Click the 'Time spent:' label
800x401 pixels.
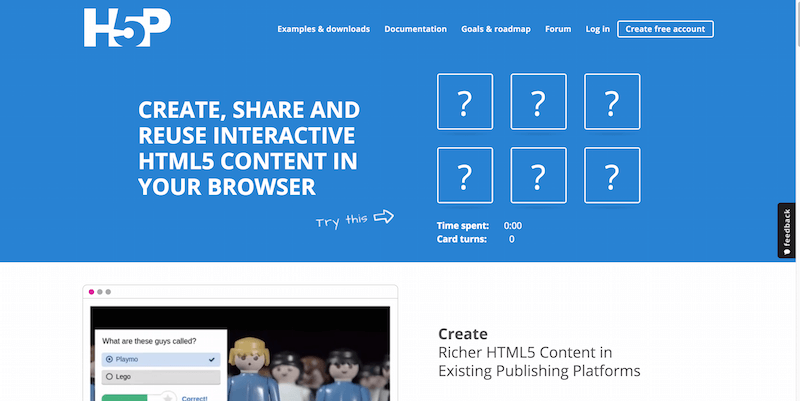point(462,225)
